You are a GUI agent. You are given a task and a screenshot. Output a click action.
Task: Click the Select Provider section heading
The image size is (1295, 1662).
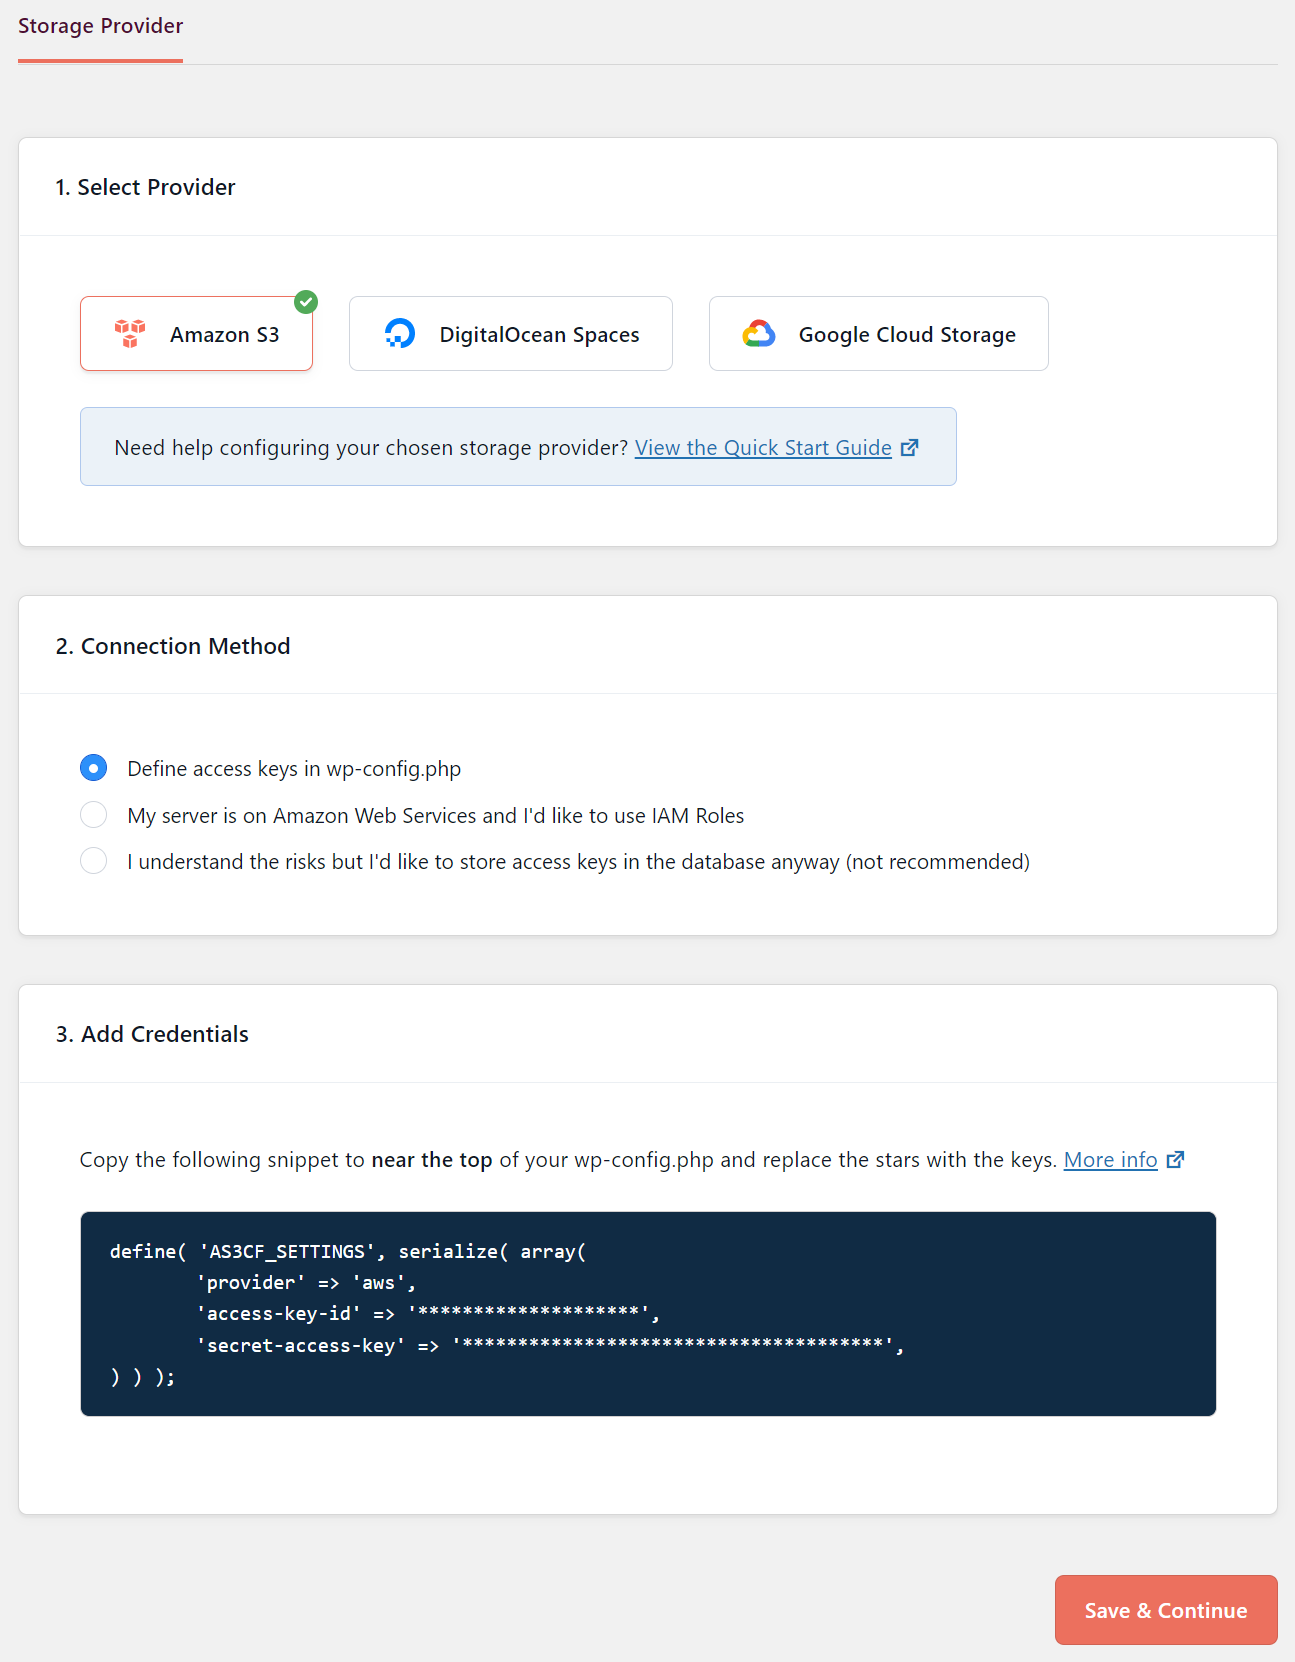click(x=146, y=187)
